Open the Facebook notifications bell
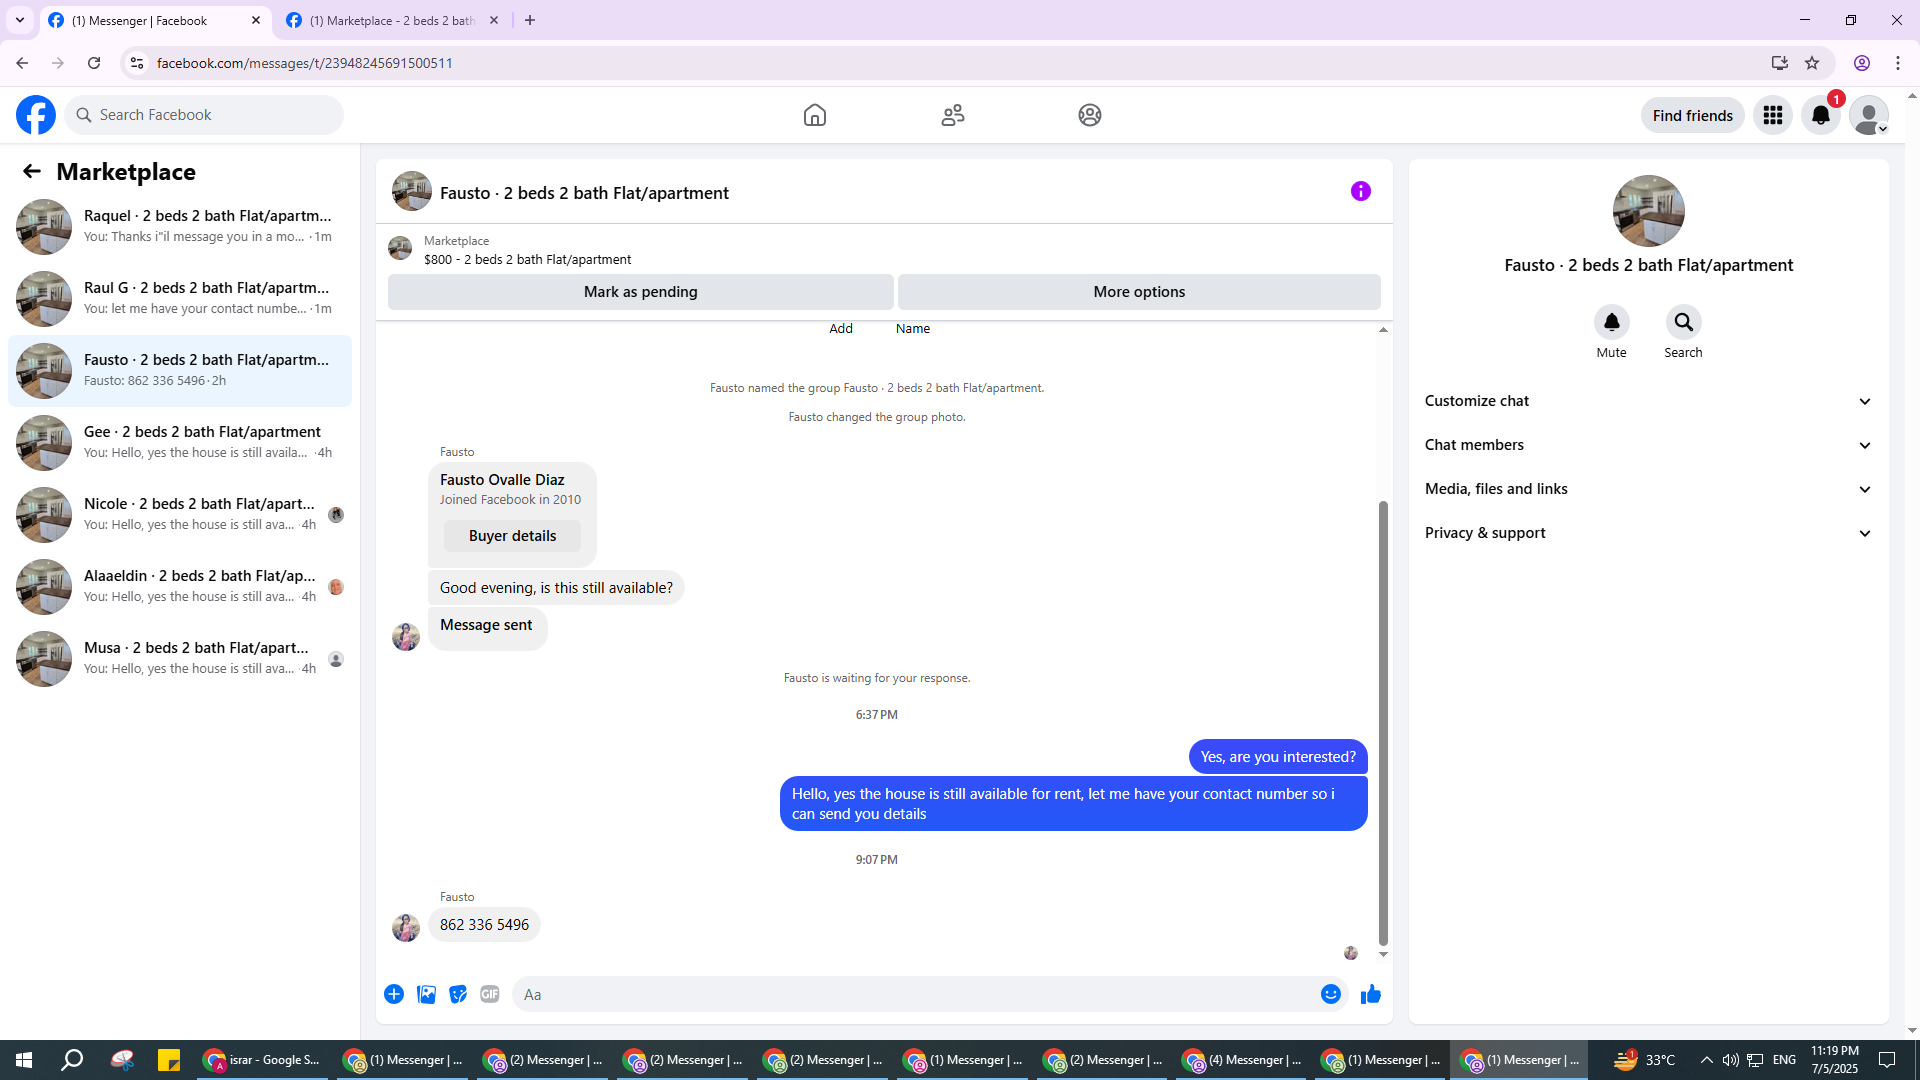The height and width of the screenshot is (1080, 1920). (1820, 115)
